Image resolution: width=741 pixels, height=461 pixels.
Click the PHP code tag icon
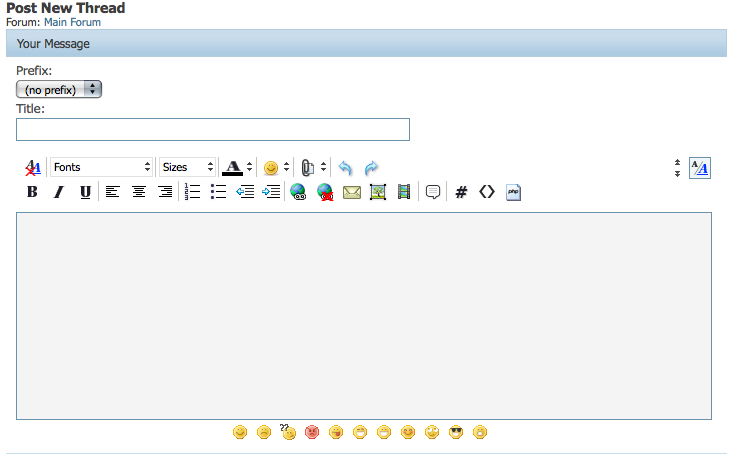[514, 192]
